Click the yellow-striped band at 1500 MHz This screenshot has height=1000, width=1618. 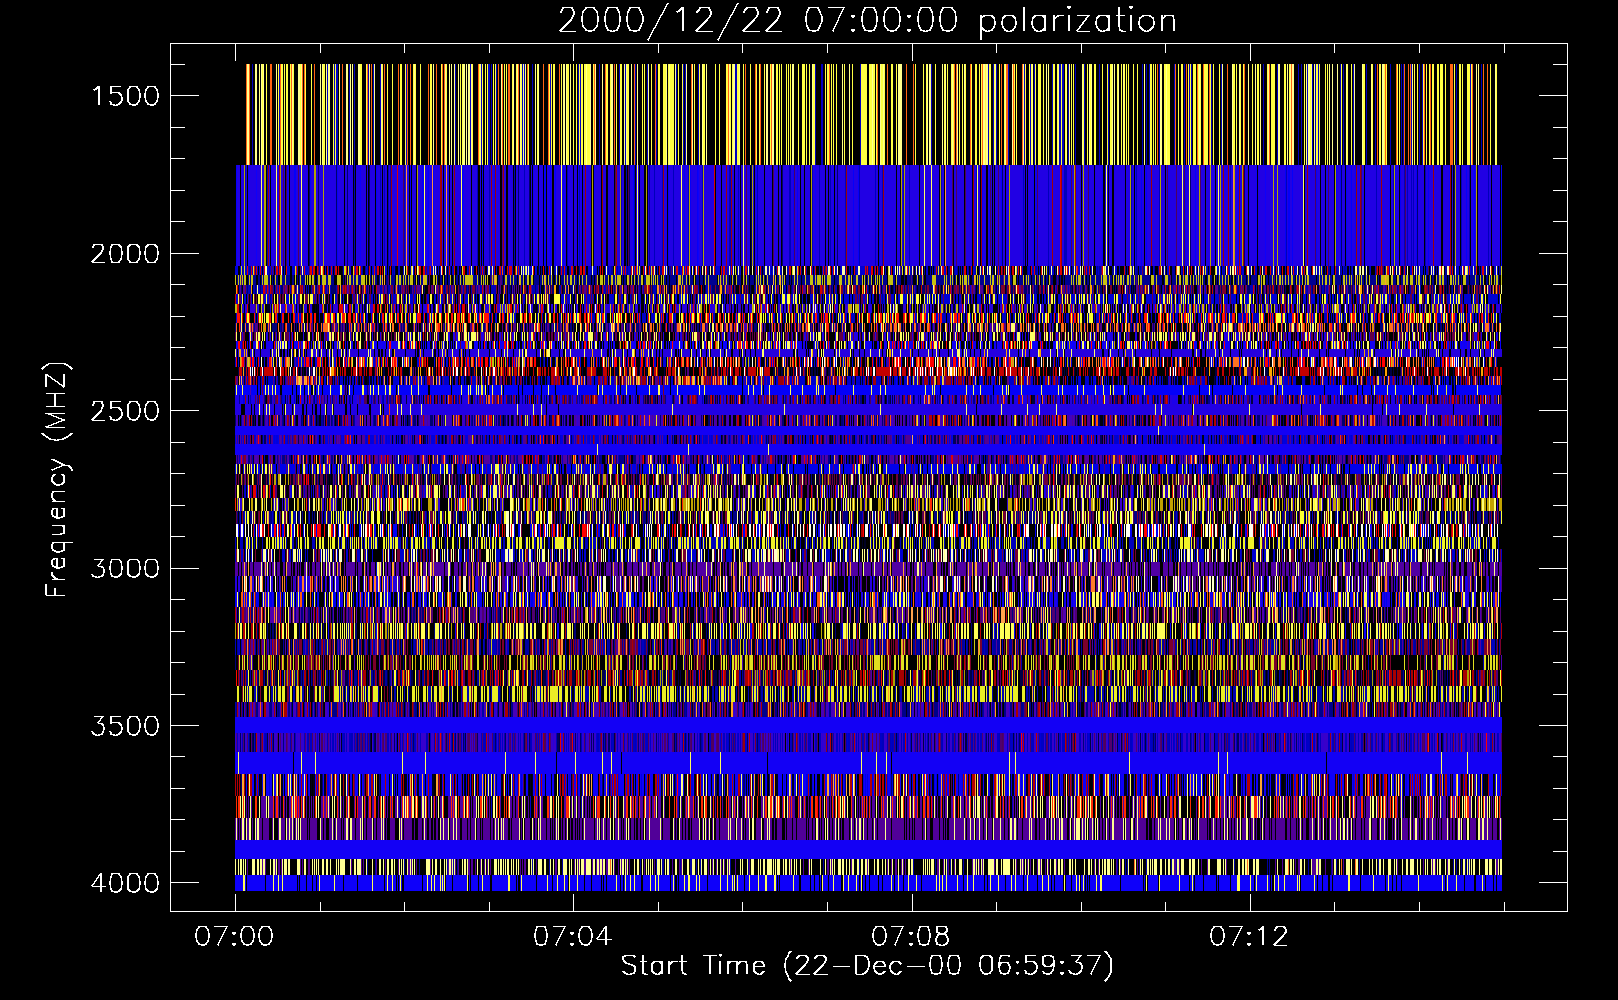871,114
